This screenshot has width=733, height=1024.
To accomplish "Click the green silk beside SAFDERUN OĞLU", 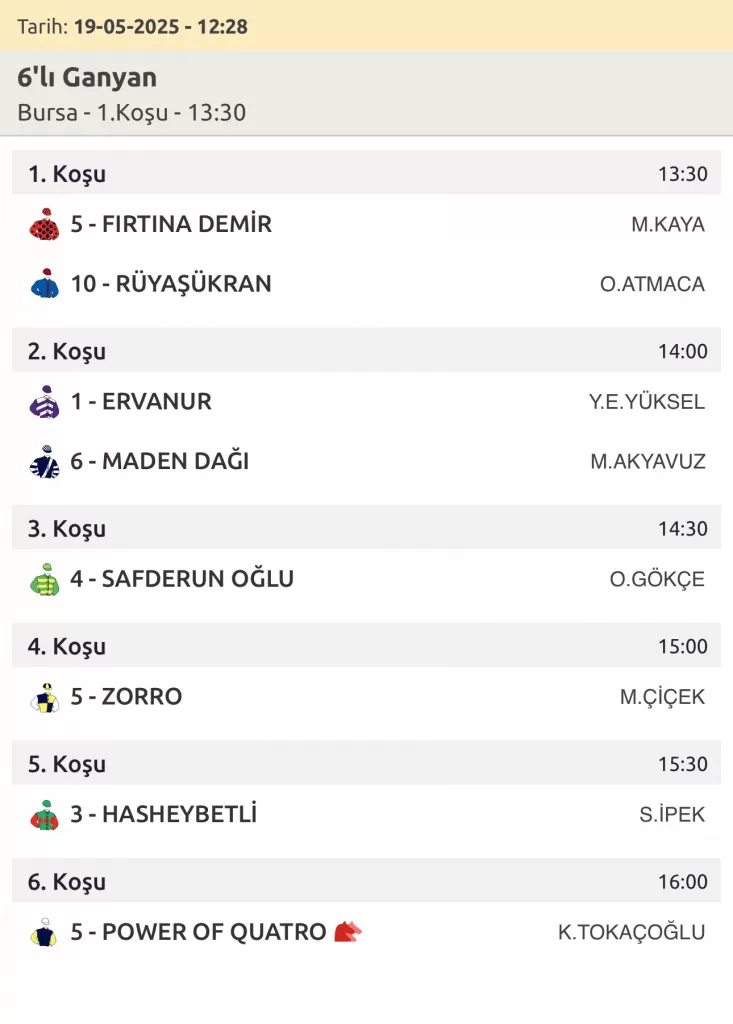I will (44, 579).
